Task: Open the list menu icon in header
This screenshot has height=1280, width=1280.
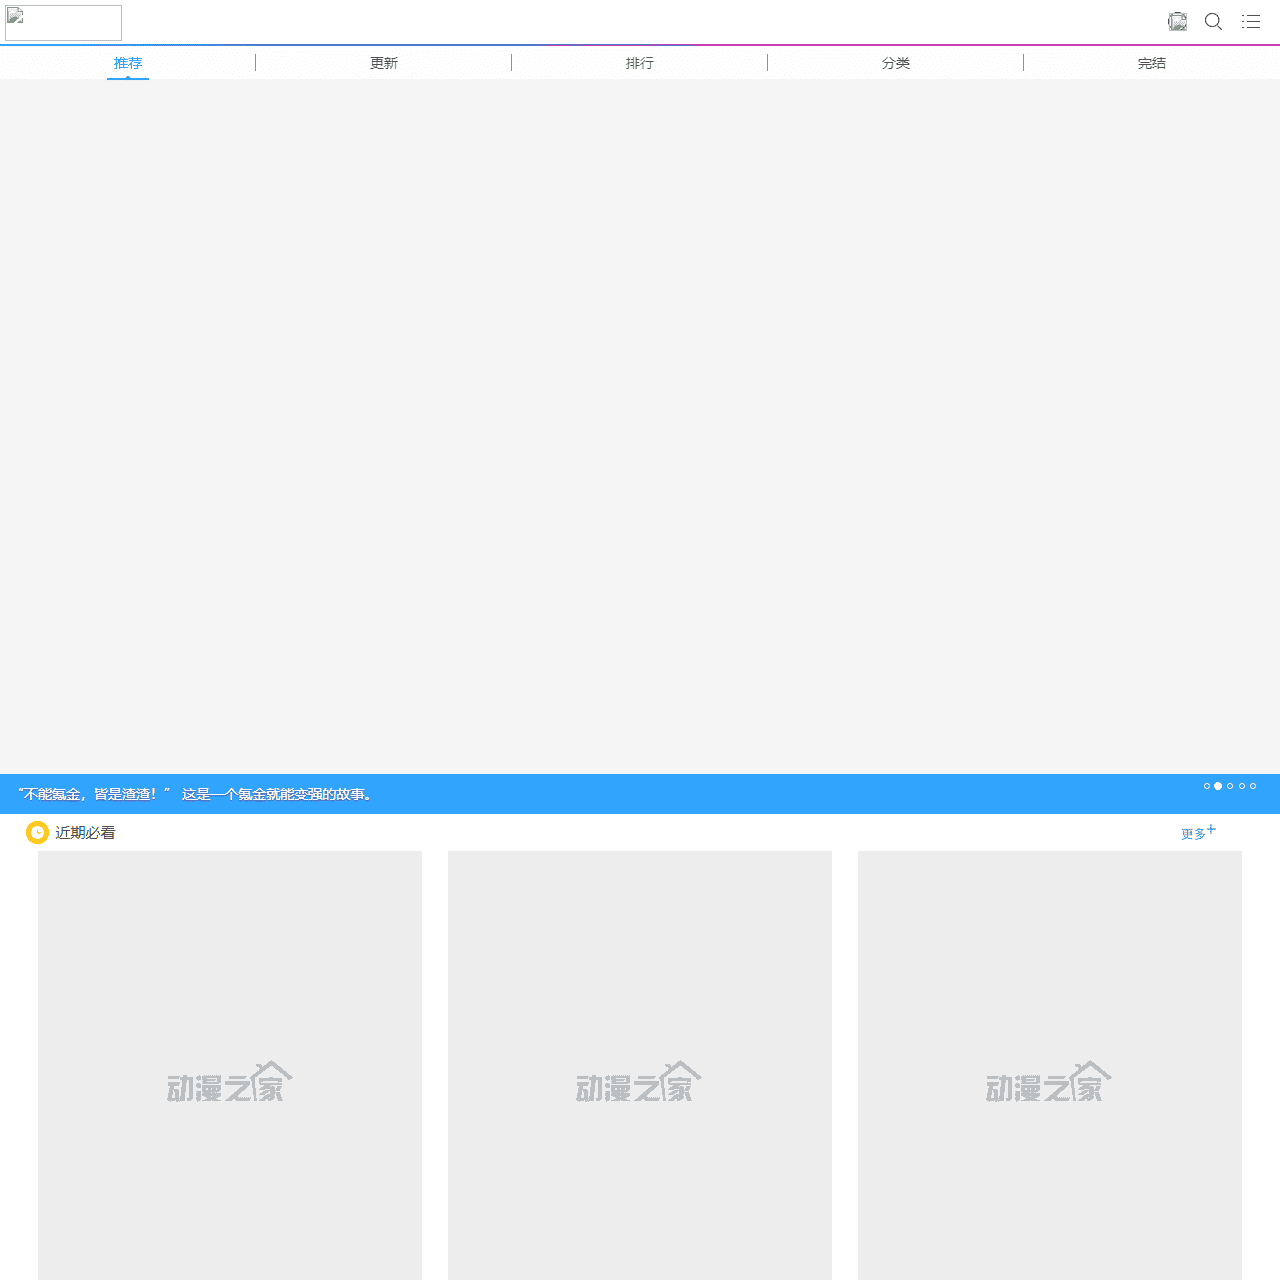Action: 1251,21
